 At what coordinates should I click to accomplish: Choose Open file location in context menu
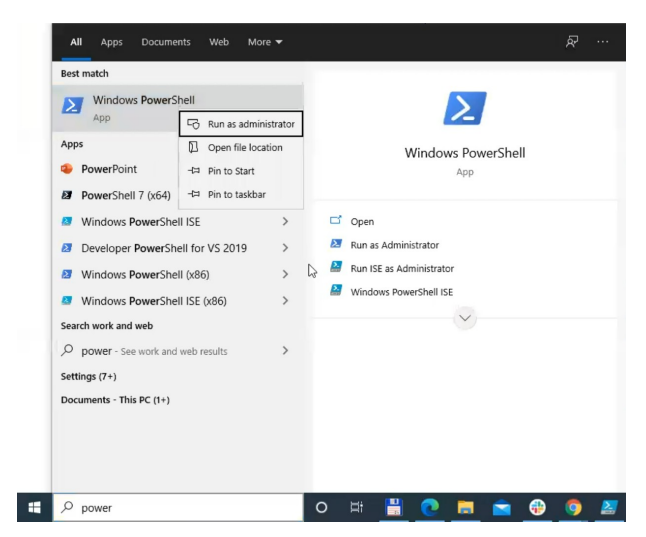(x=241, y=148)
